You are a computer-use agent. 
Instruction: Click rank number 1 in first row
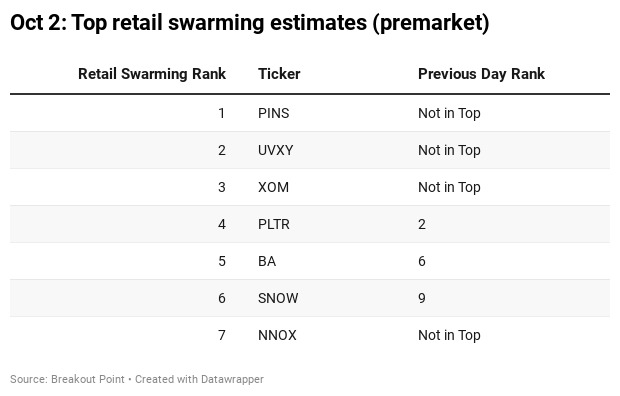(x=221, y=113)
